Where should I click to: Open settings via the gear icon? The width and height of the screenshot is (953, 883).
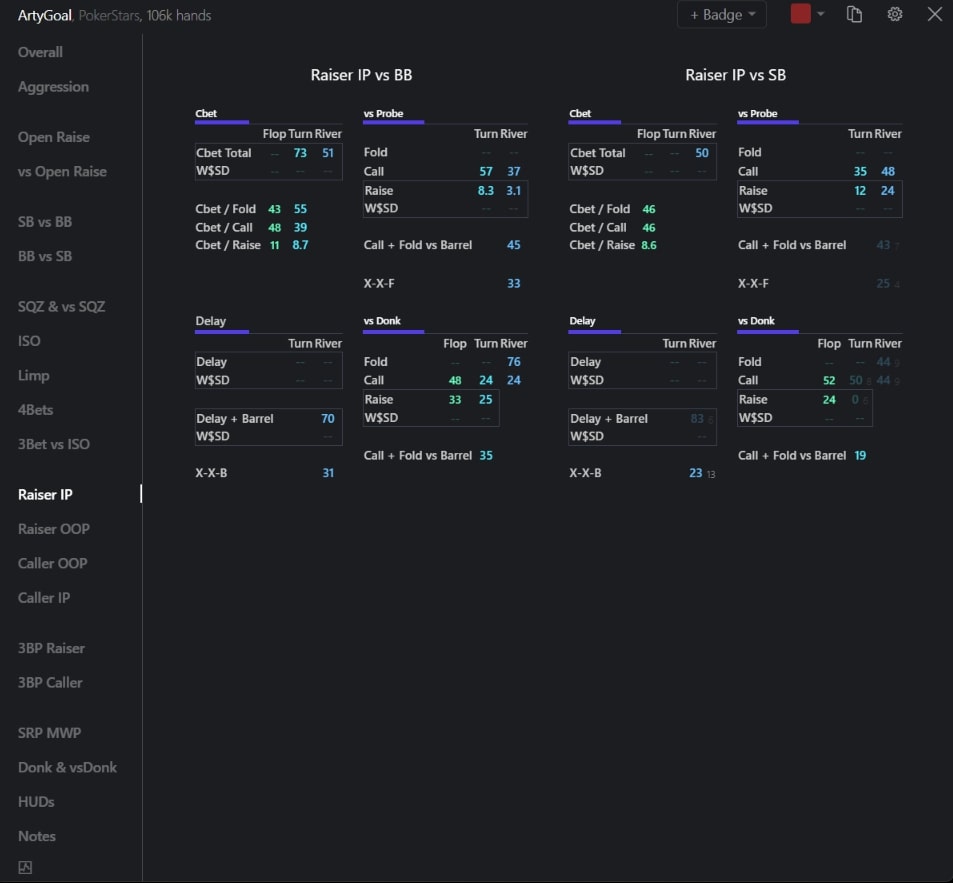(895, 14)
